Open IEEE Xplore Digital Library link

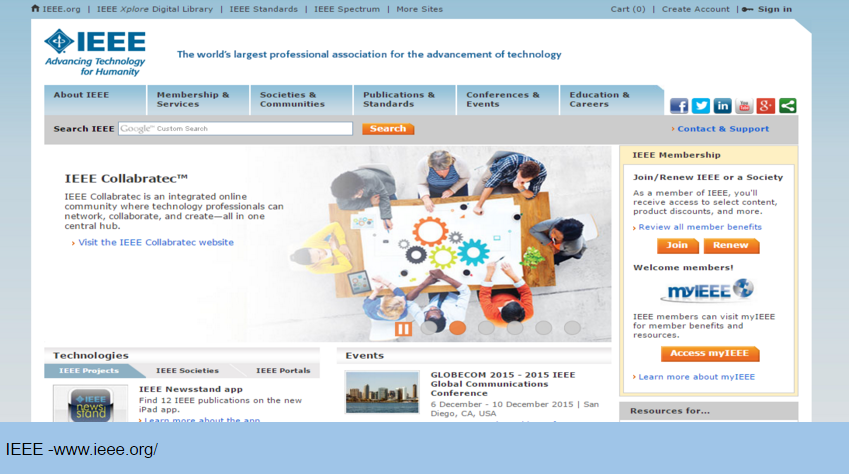(155, 9)
